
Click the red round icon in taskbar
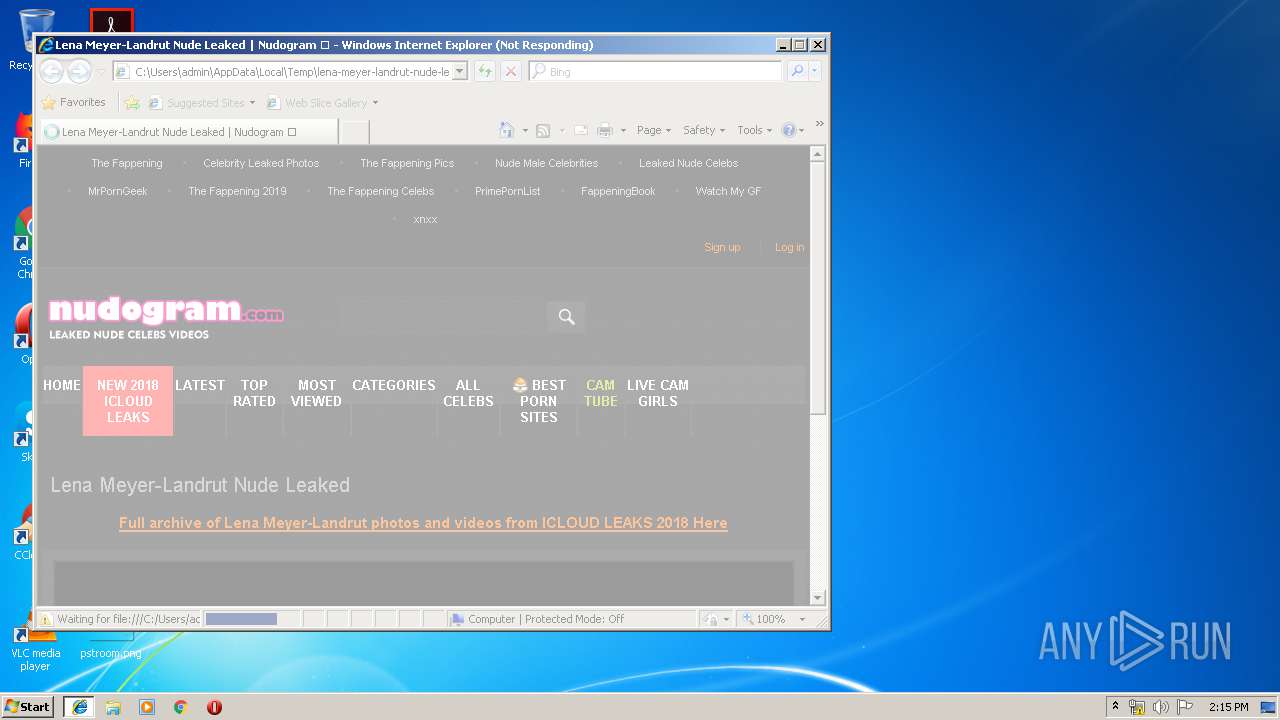(214, 707)
